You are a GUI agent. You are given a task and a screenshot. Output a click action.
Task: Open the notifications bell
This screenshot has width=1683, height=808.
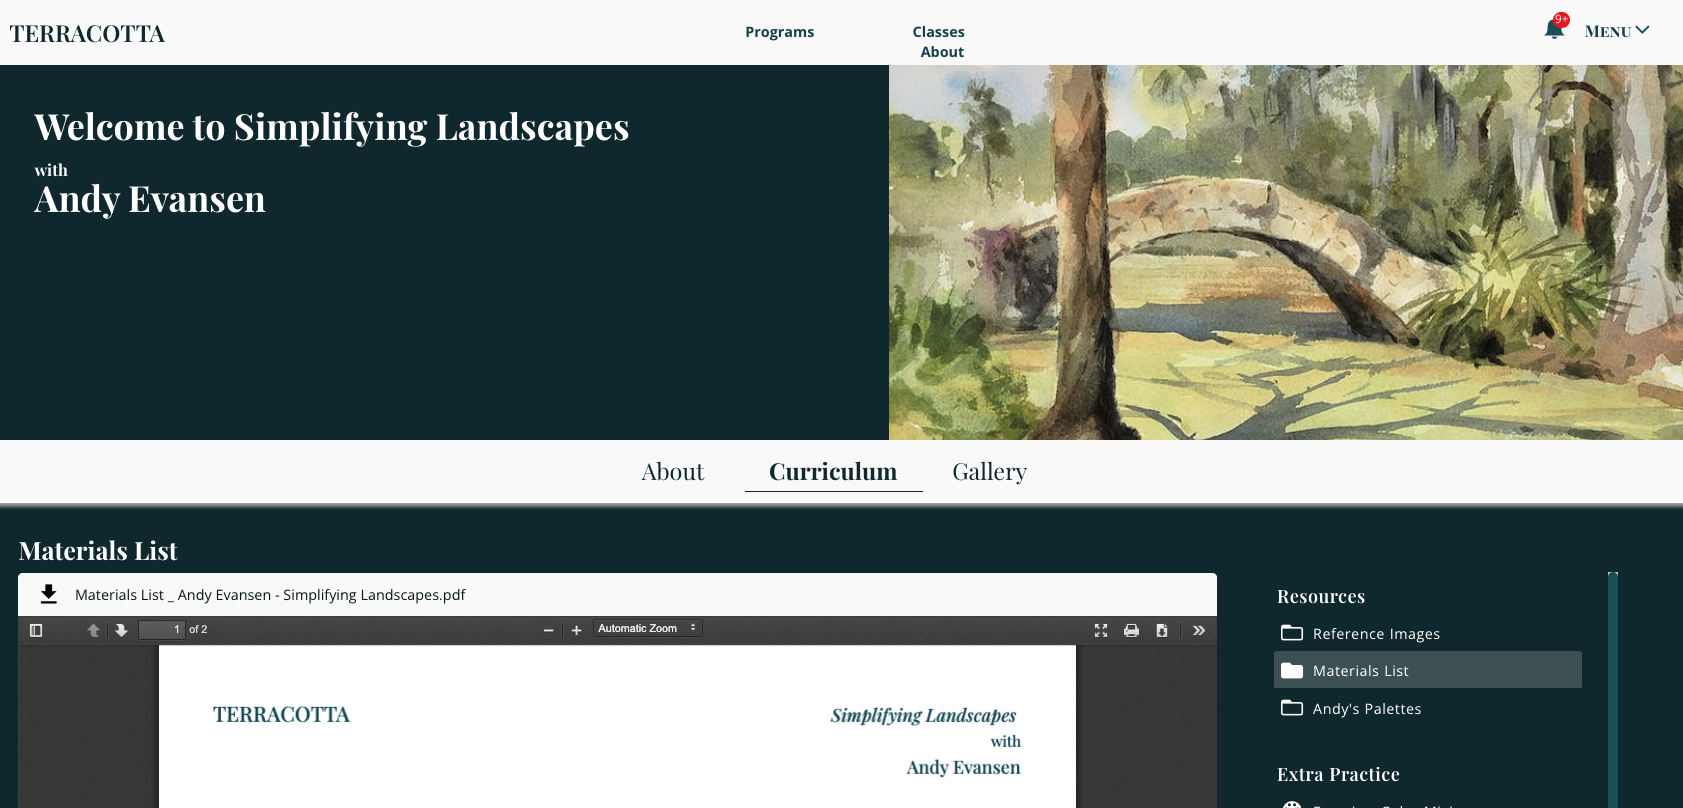[x=1554, y=29]
